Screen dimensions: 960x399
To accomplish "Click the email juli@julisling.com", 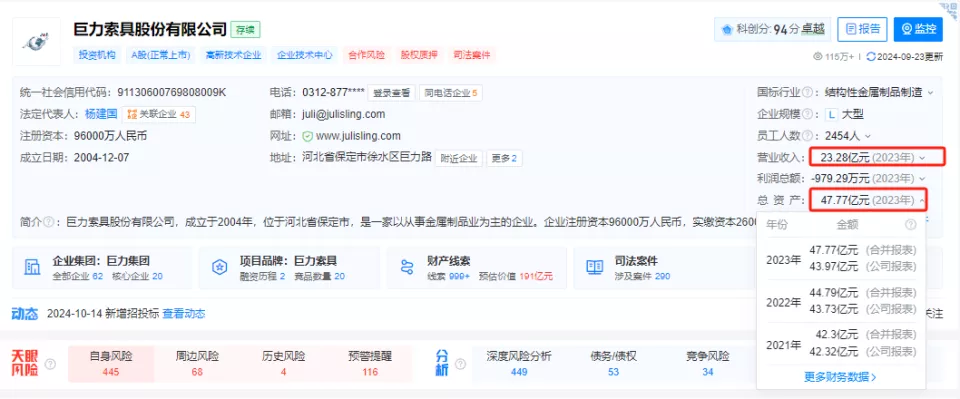I will pos(343,114).
